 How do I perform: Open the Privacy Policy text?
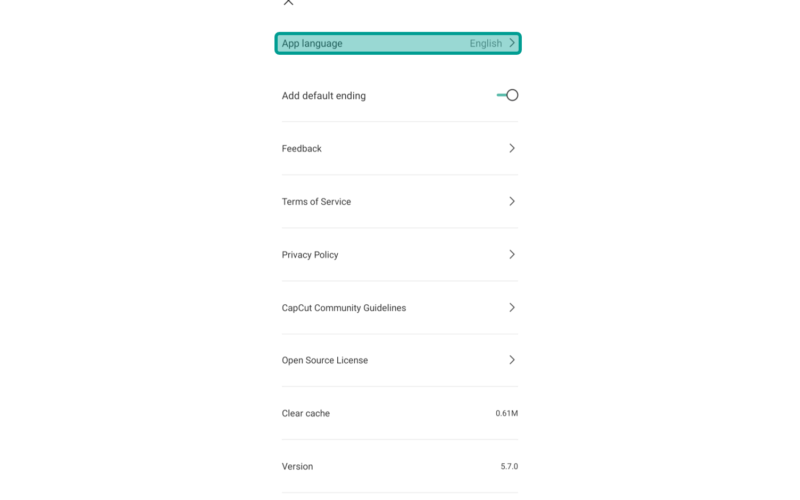(310, 255)
